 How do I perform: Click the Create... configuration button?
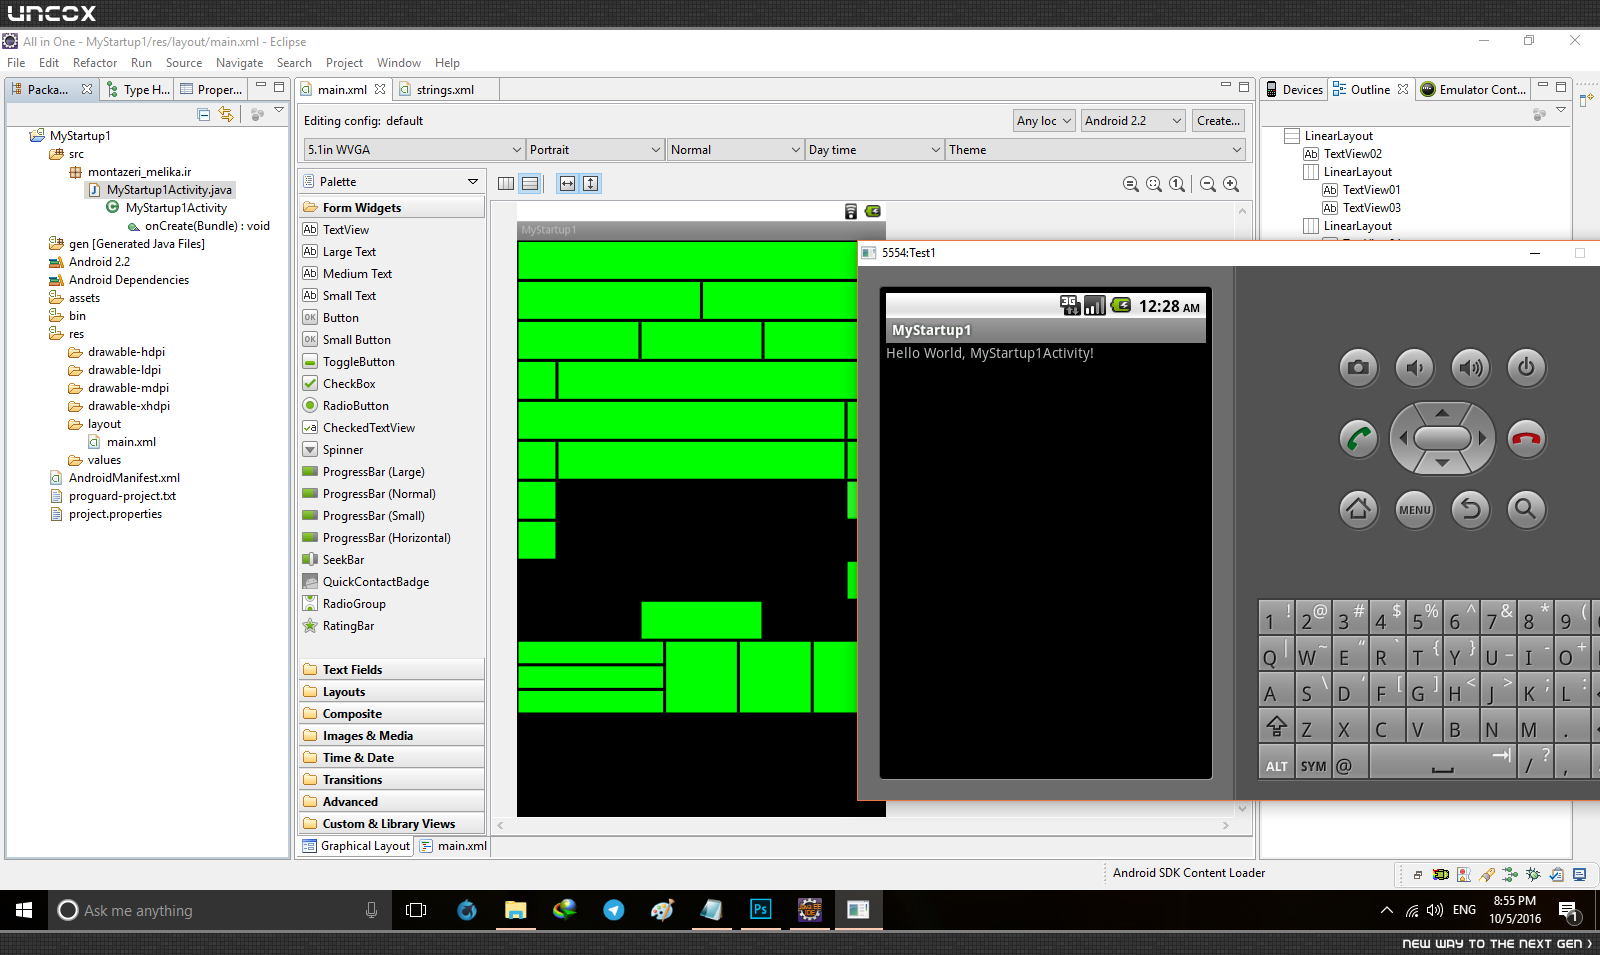[1218, 121]
